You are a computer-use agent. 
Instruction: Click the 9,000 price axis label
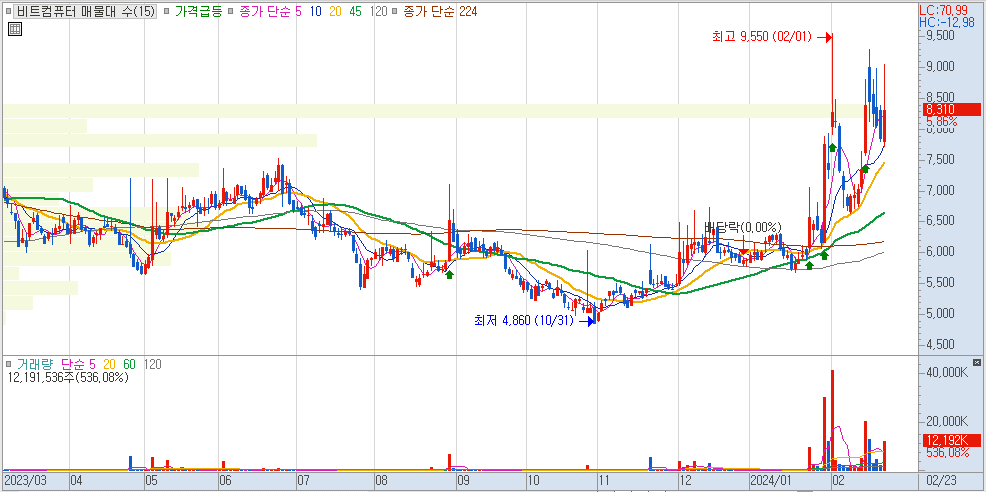pos(940,67)
